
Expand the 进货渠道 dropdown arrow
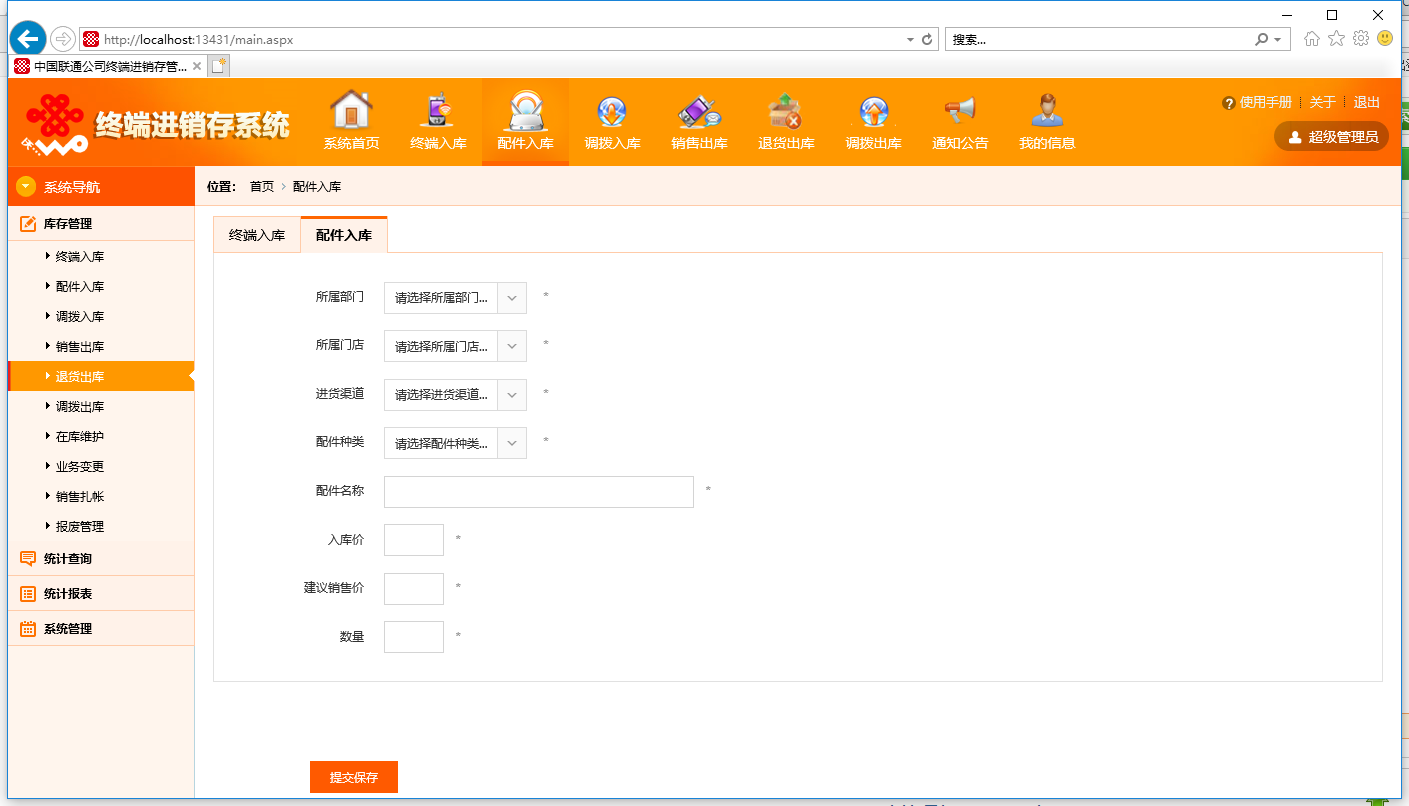511,394
